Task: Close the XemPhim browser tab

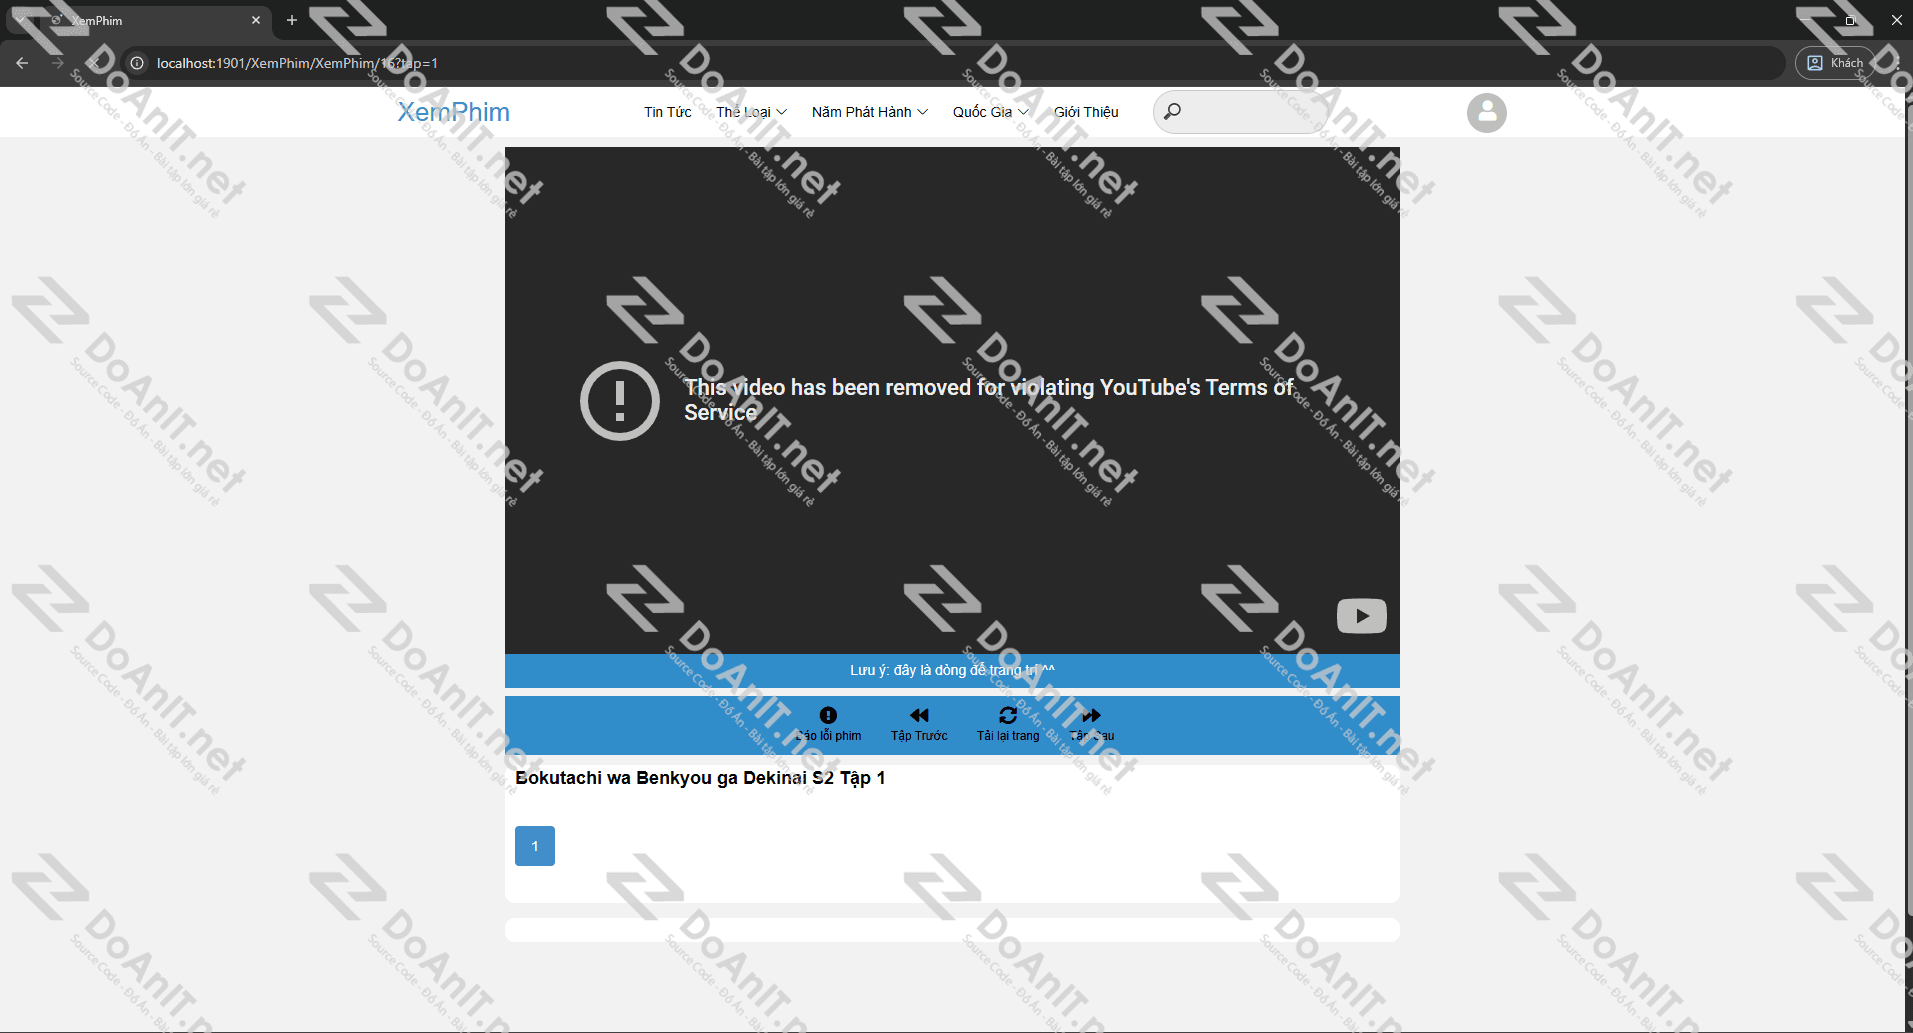Action: [x=256, y=20]
